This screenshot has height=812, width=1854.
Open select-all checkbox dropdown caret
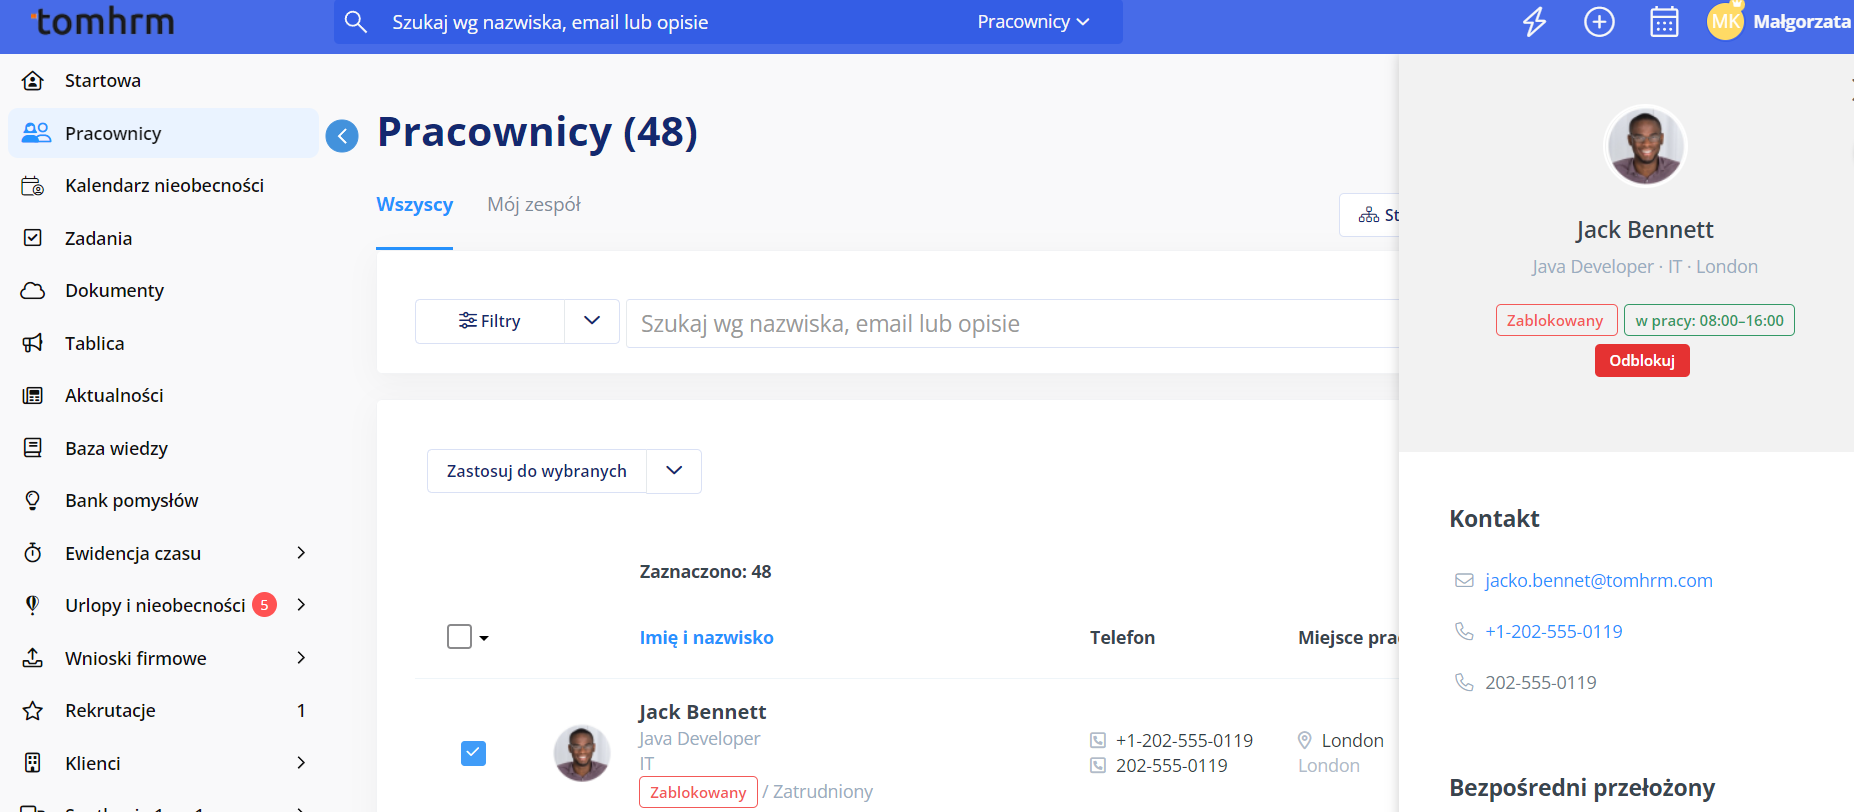click(484, 638)
